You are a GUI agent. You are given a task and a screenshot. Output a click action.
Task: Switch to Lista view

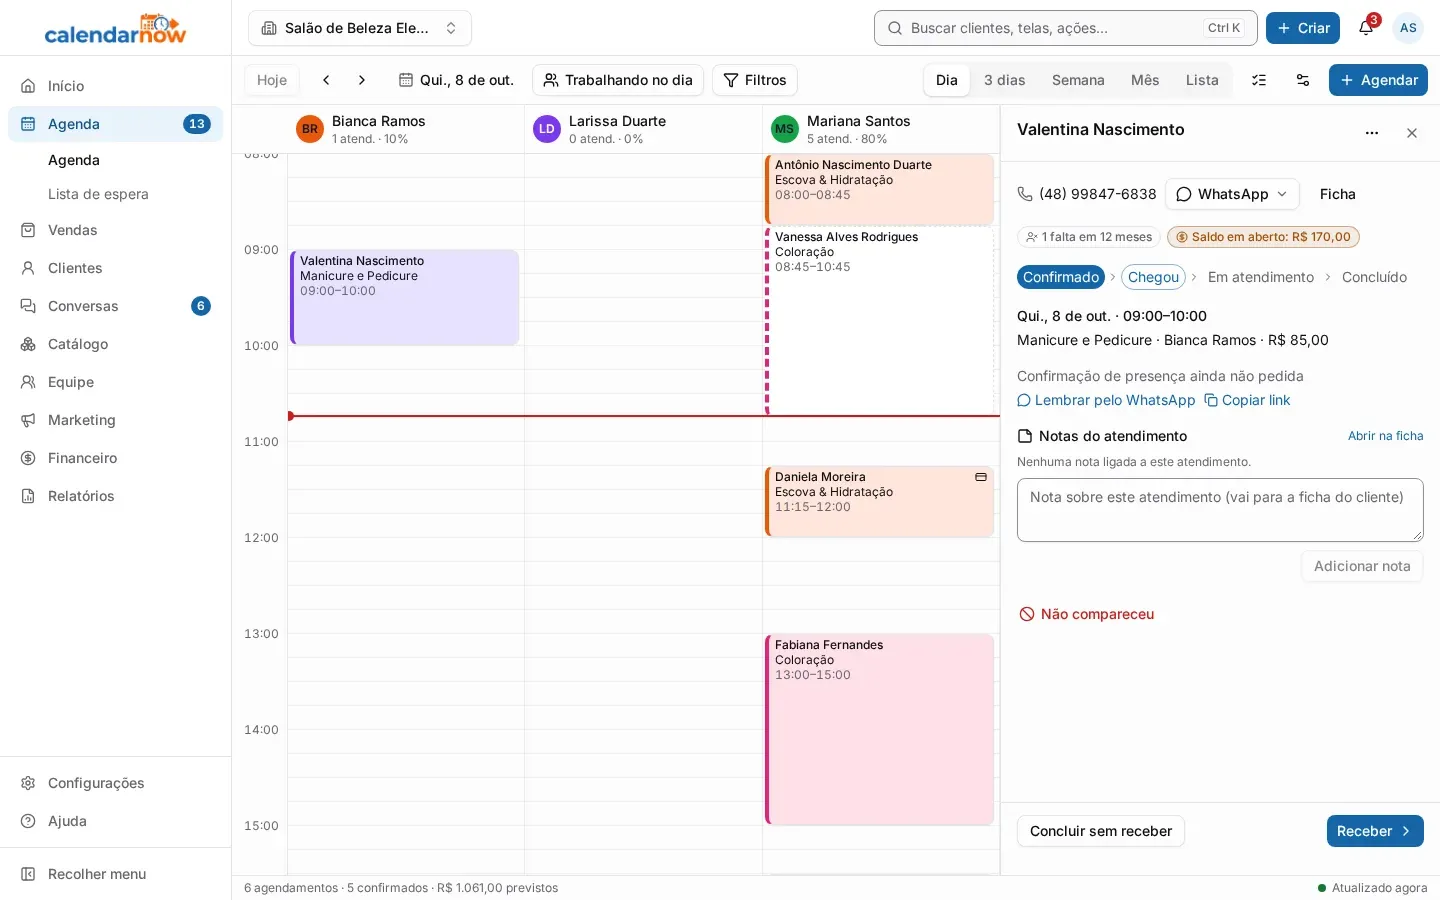(x=1202, y=80)
